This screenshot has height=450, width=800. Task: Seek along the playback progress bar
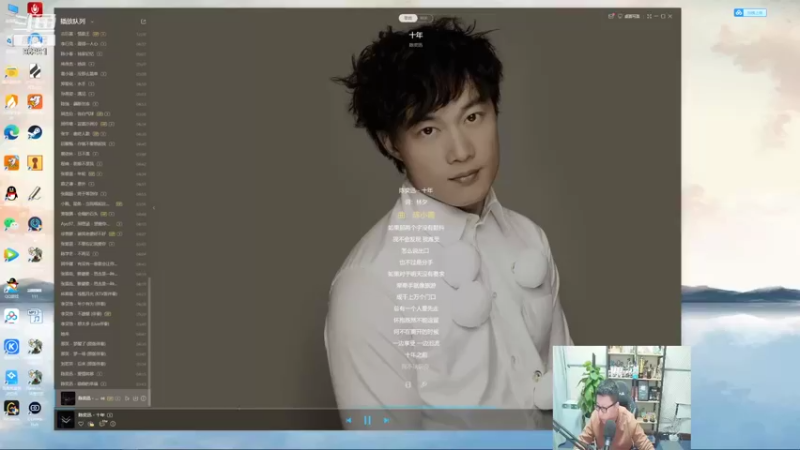367,409
